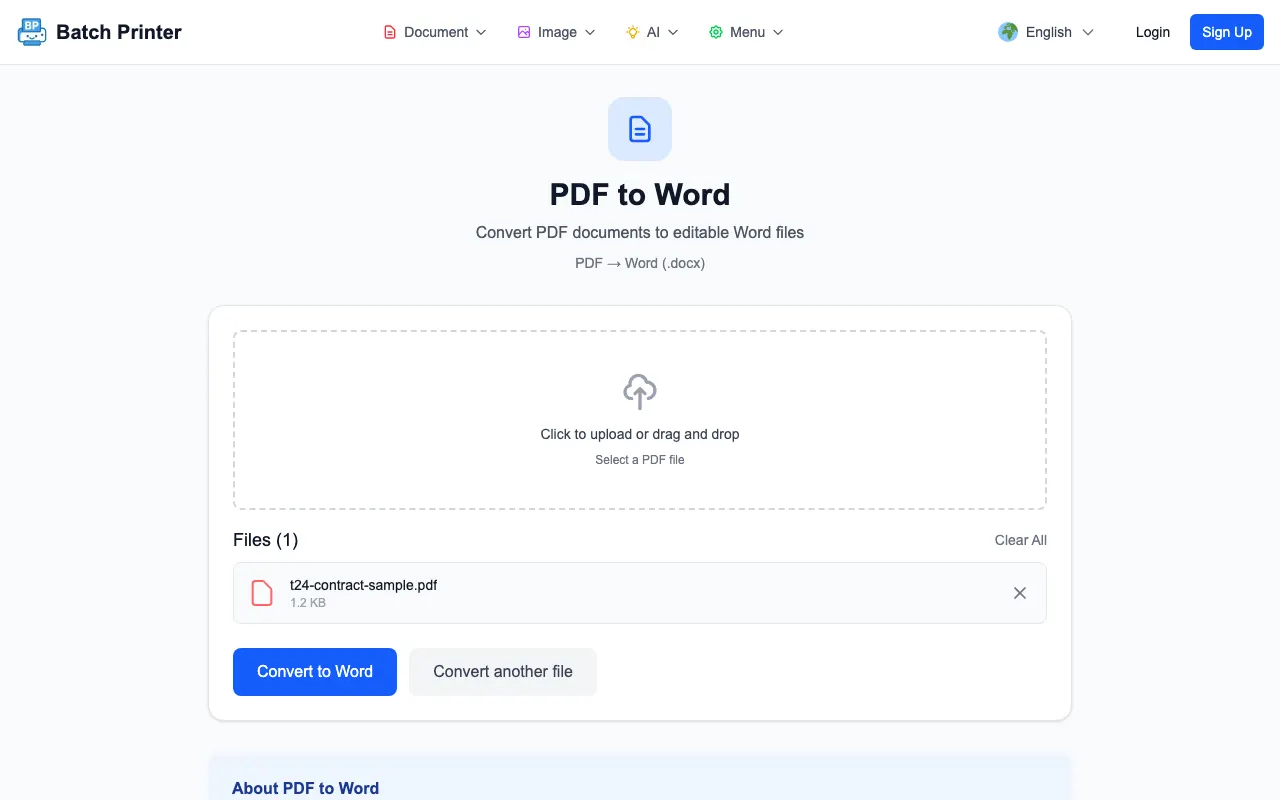Click the purple Image picture icon
The width and height of the screenshot is (1280, 800).
524,32
